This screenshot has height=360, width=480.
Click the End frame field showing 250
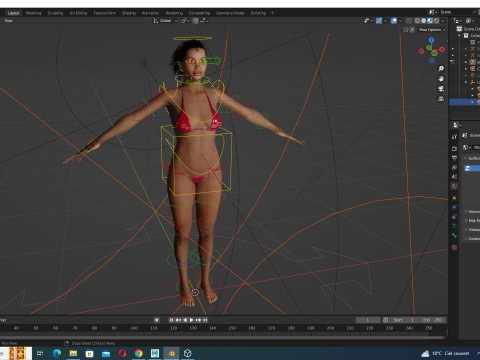tap(432, 320)
